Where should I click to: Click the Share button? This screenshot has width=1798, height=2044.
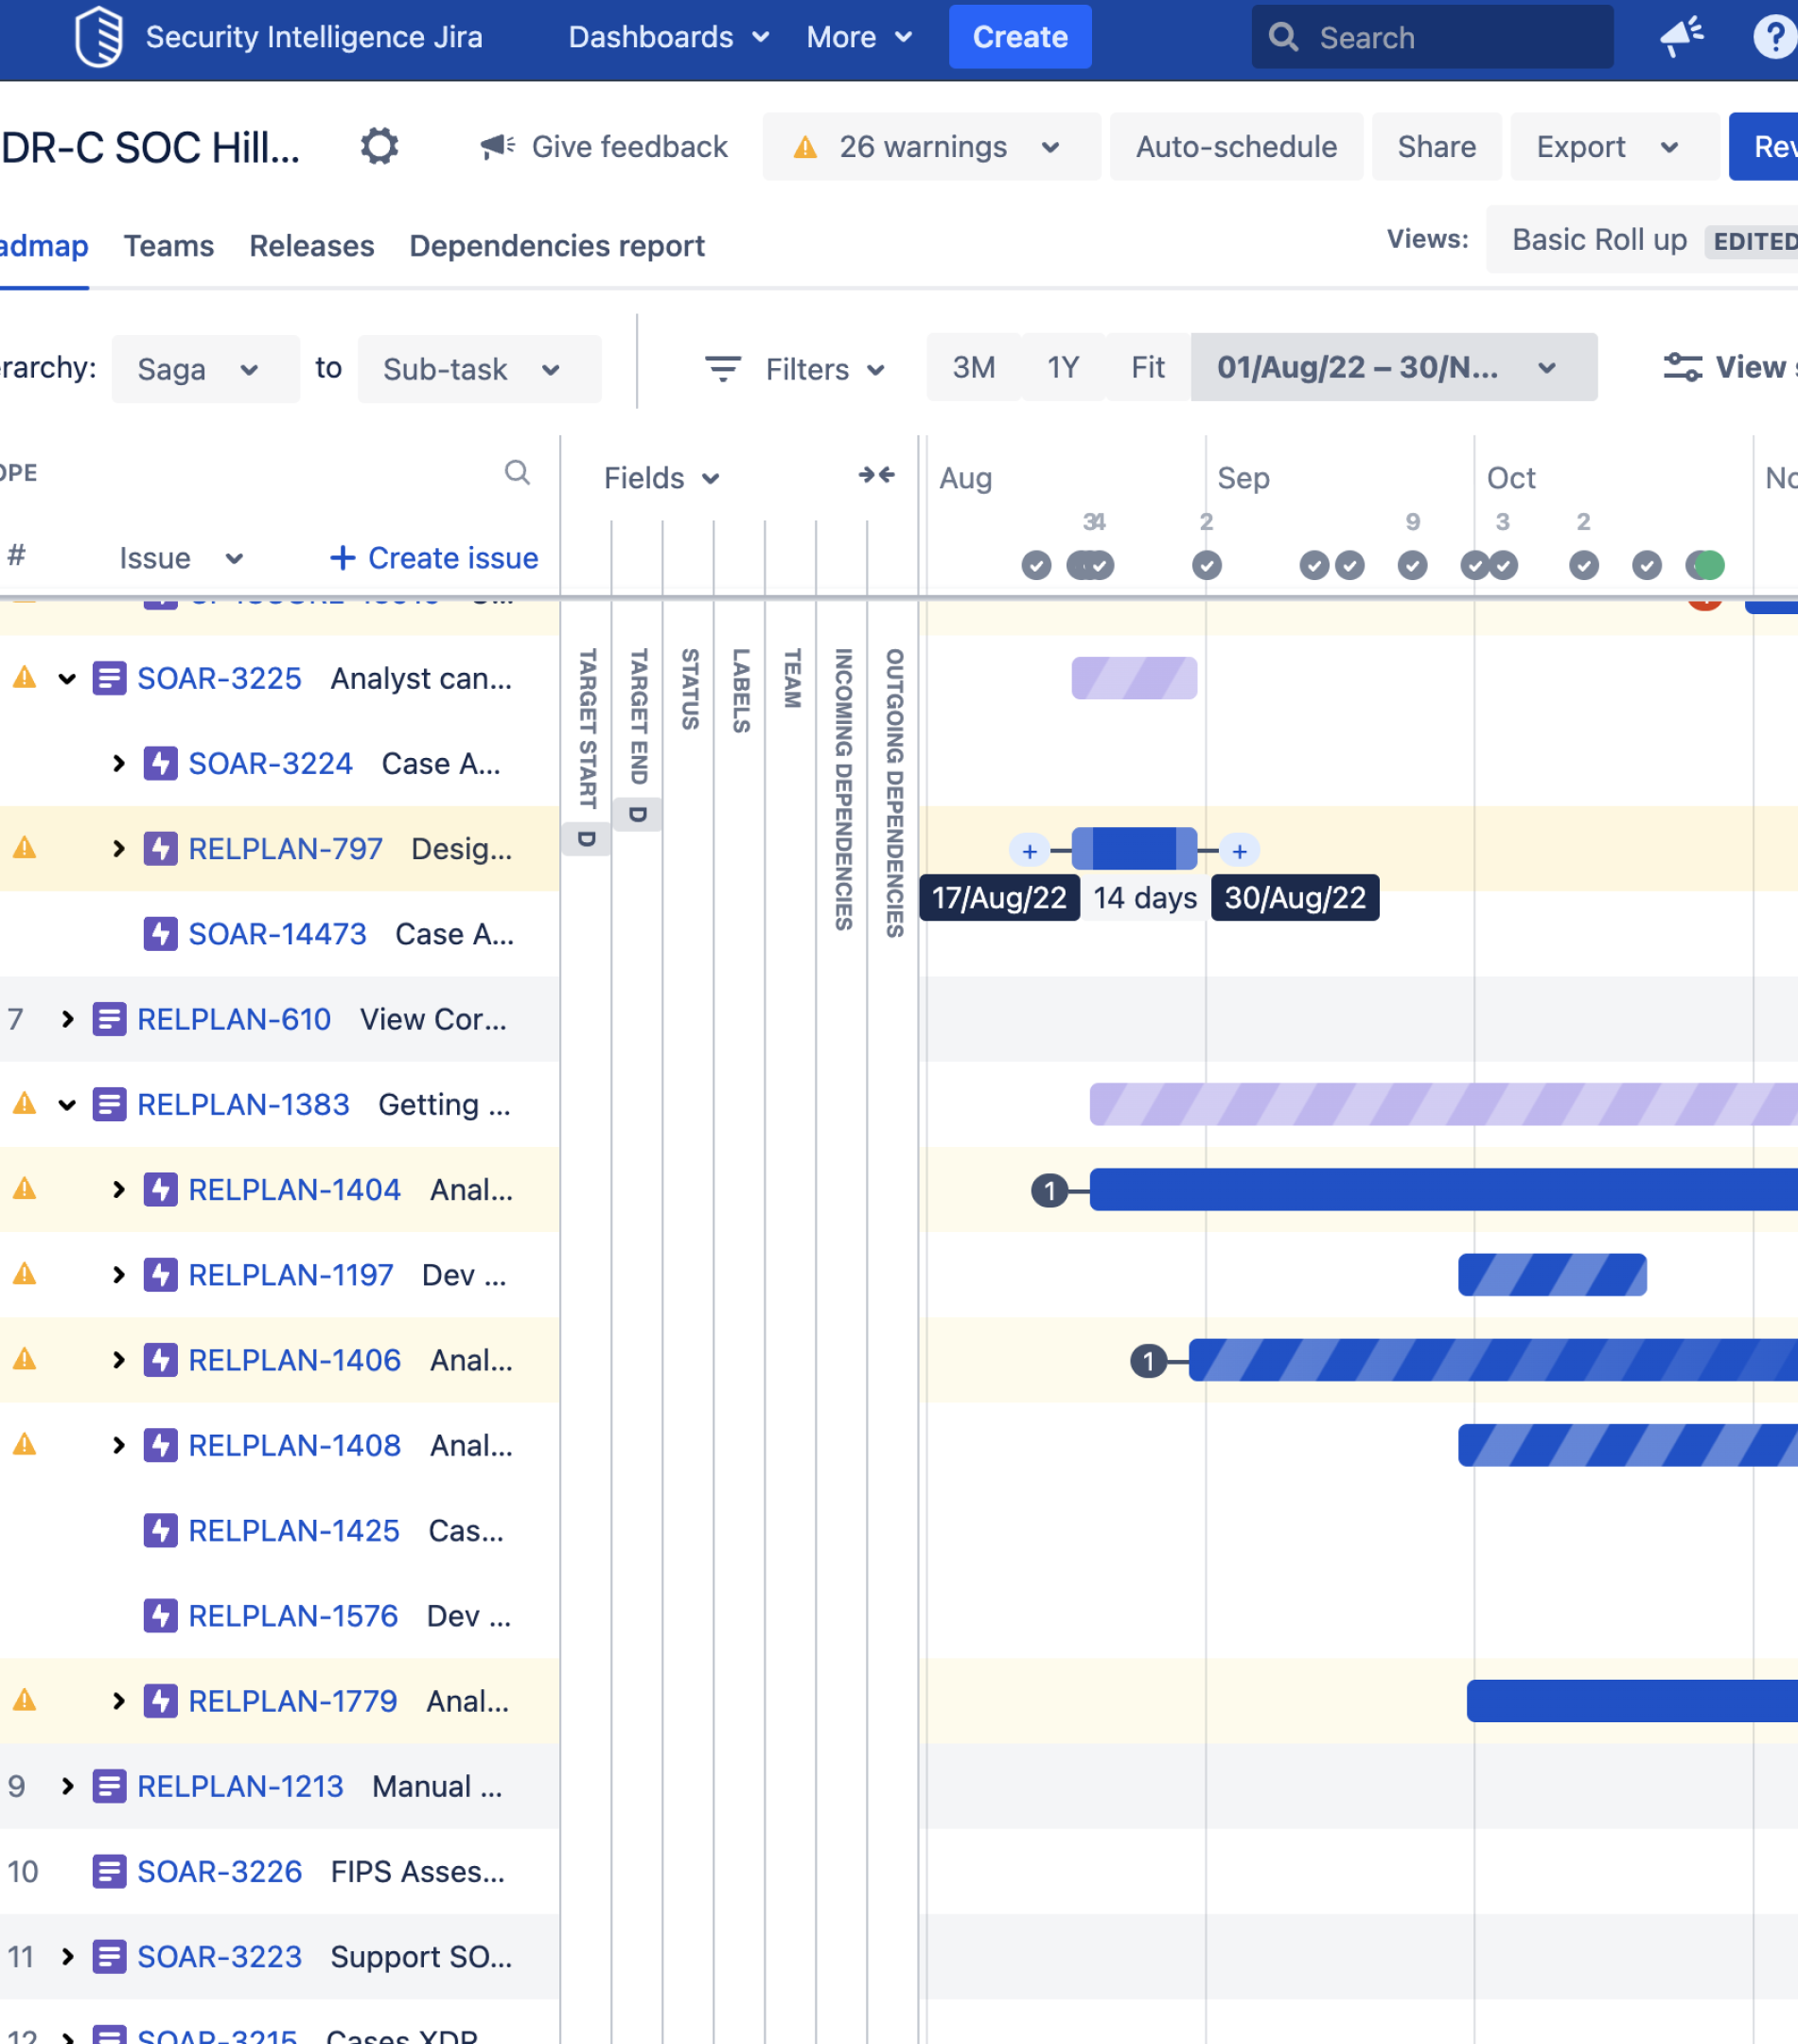(x=1436, y=147)
